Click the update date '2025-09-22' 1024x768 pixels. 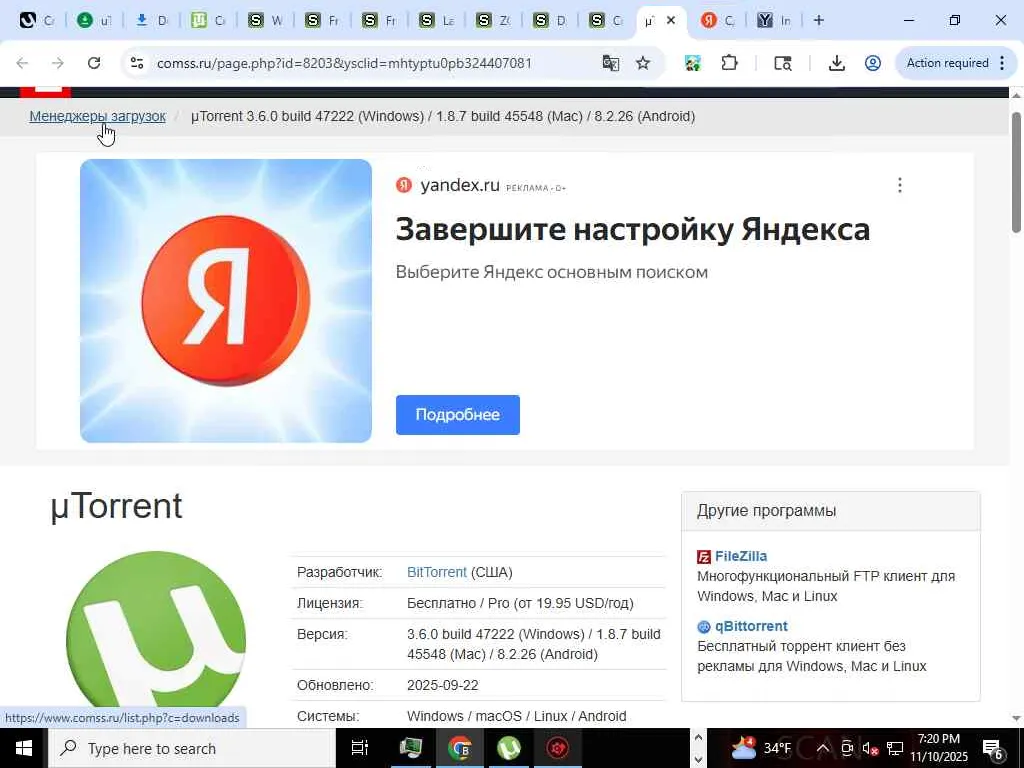442,685
